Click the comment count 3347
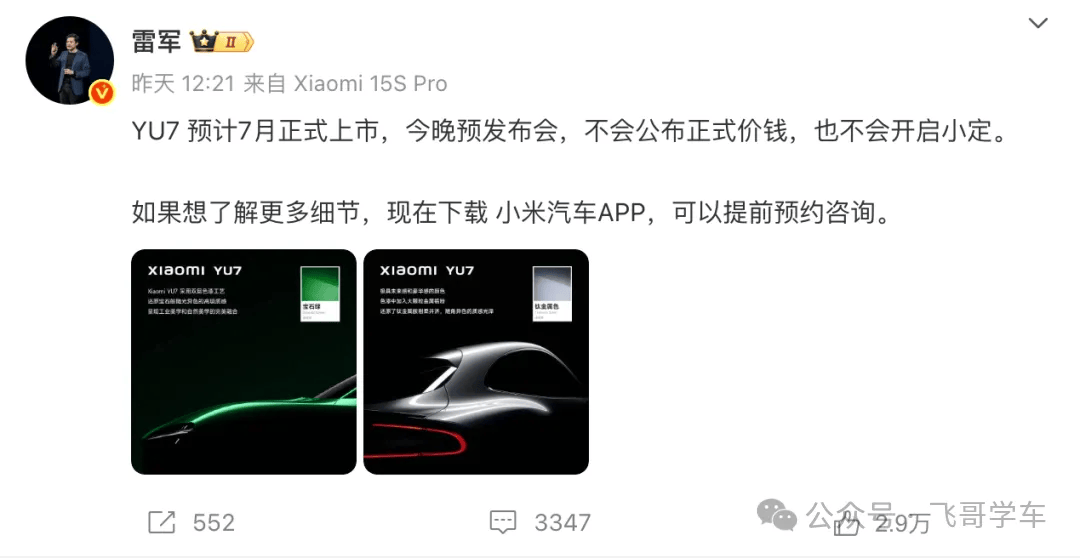Screen dimensions: 1080x558 pyautogui.click(x=563, y=523)
